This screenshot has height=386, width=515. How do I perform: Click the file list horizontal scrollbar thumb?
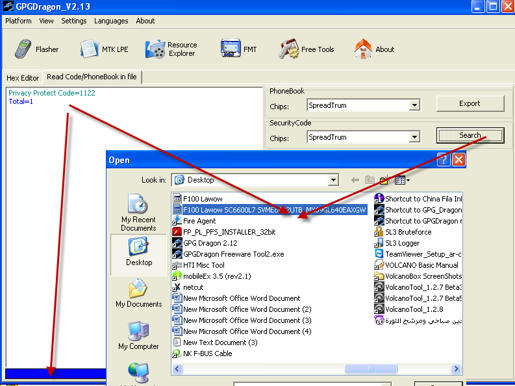pos(371,369)
